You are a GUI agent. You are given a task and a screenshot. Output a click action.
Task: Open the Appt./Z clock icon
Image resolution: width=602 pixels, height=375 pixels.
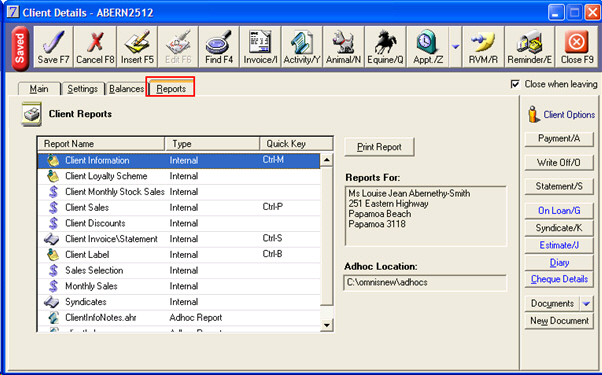click(428, 47)
